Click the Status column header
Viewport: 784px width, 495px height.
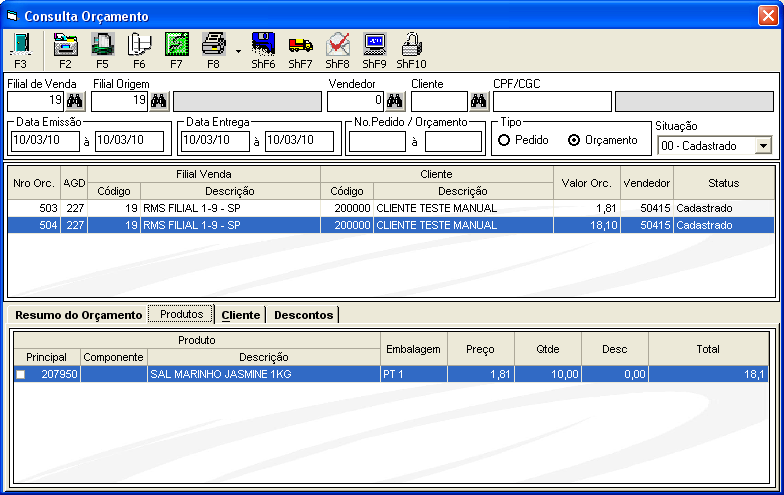(724, 183)
